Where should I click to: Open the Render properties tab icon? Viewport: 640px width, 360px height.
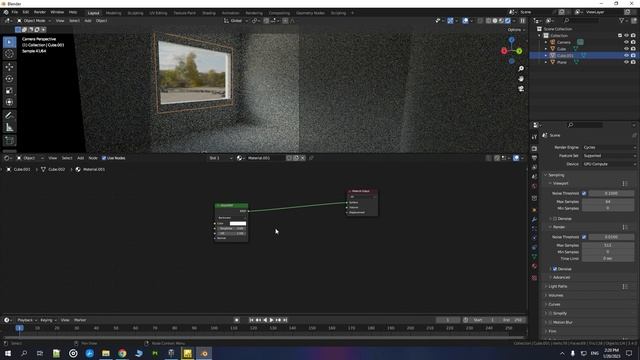click(534, 149)
